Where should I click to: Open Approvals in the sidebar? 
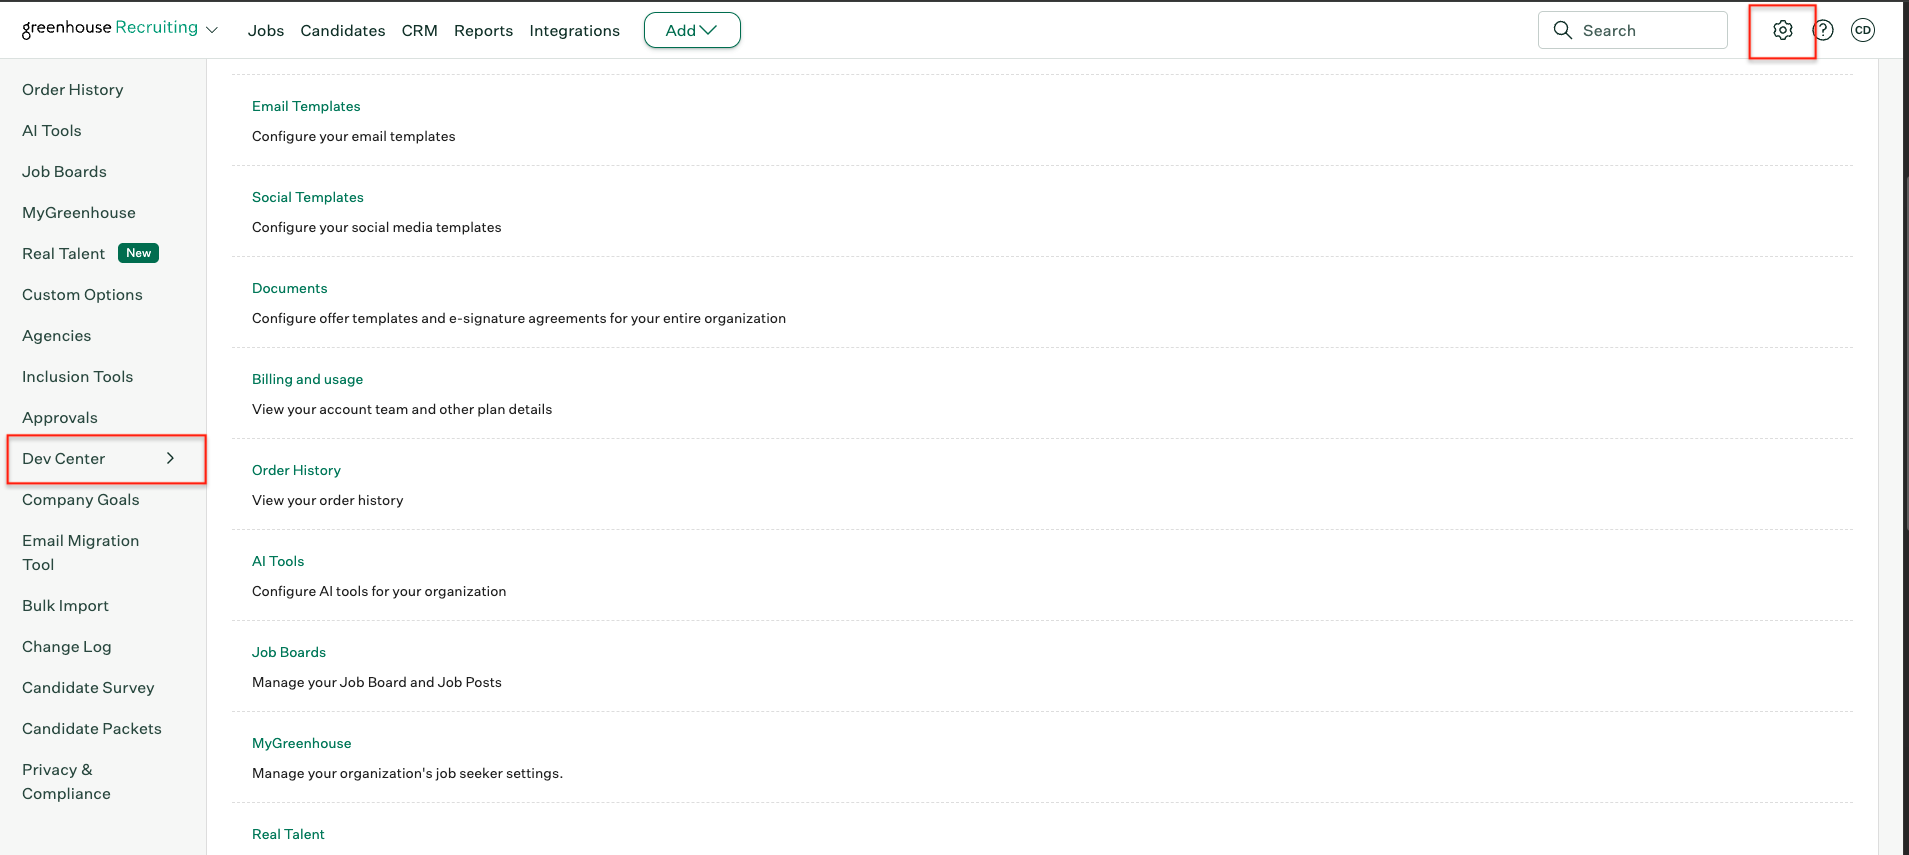(x=60, y=418)
